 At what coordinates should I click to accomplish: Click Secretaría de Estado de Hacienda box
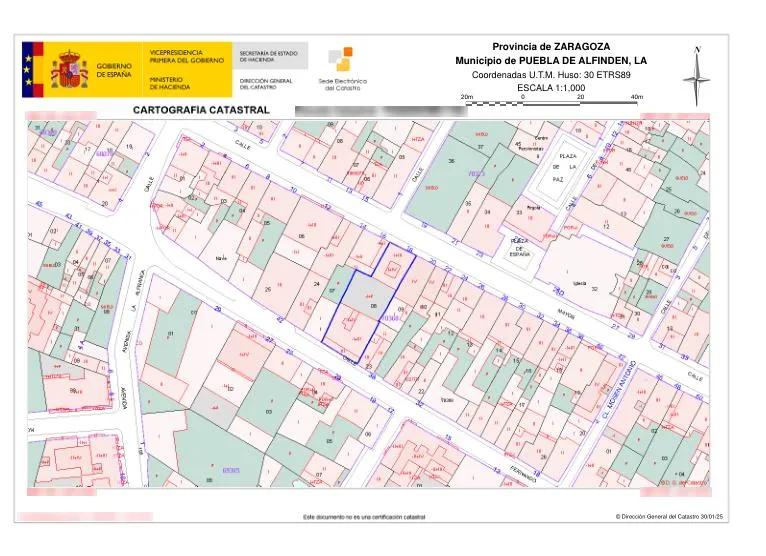pos(270,56)
